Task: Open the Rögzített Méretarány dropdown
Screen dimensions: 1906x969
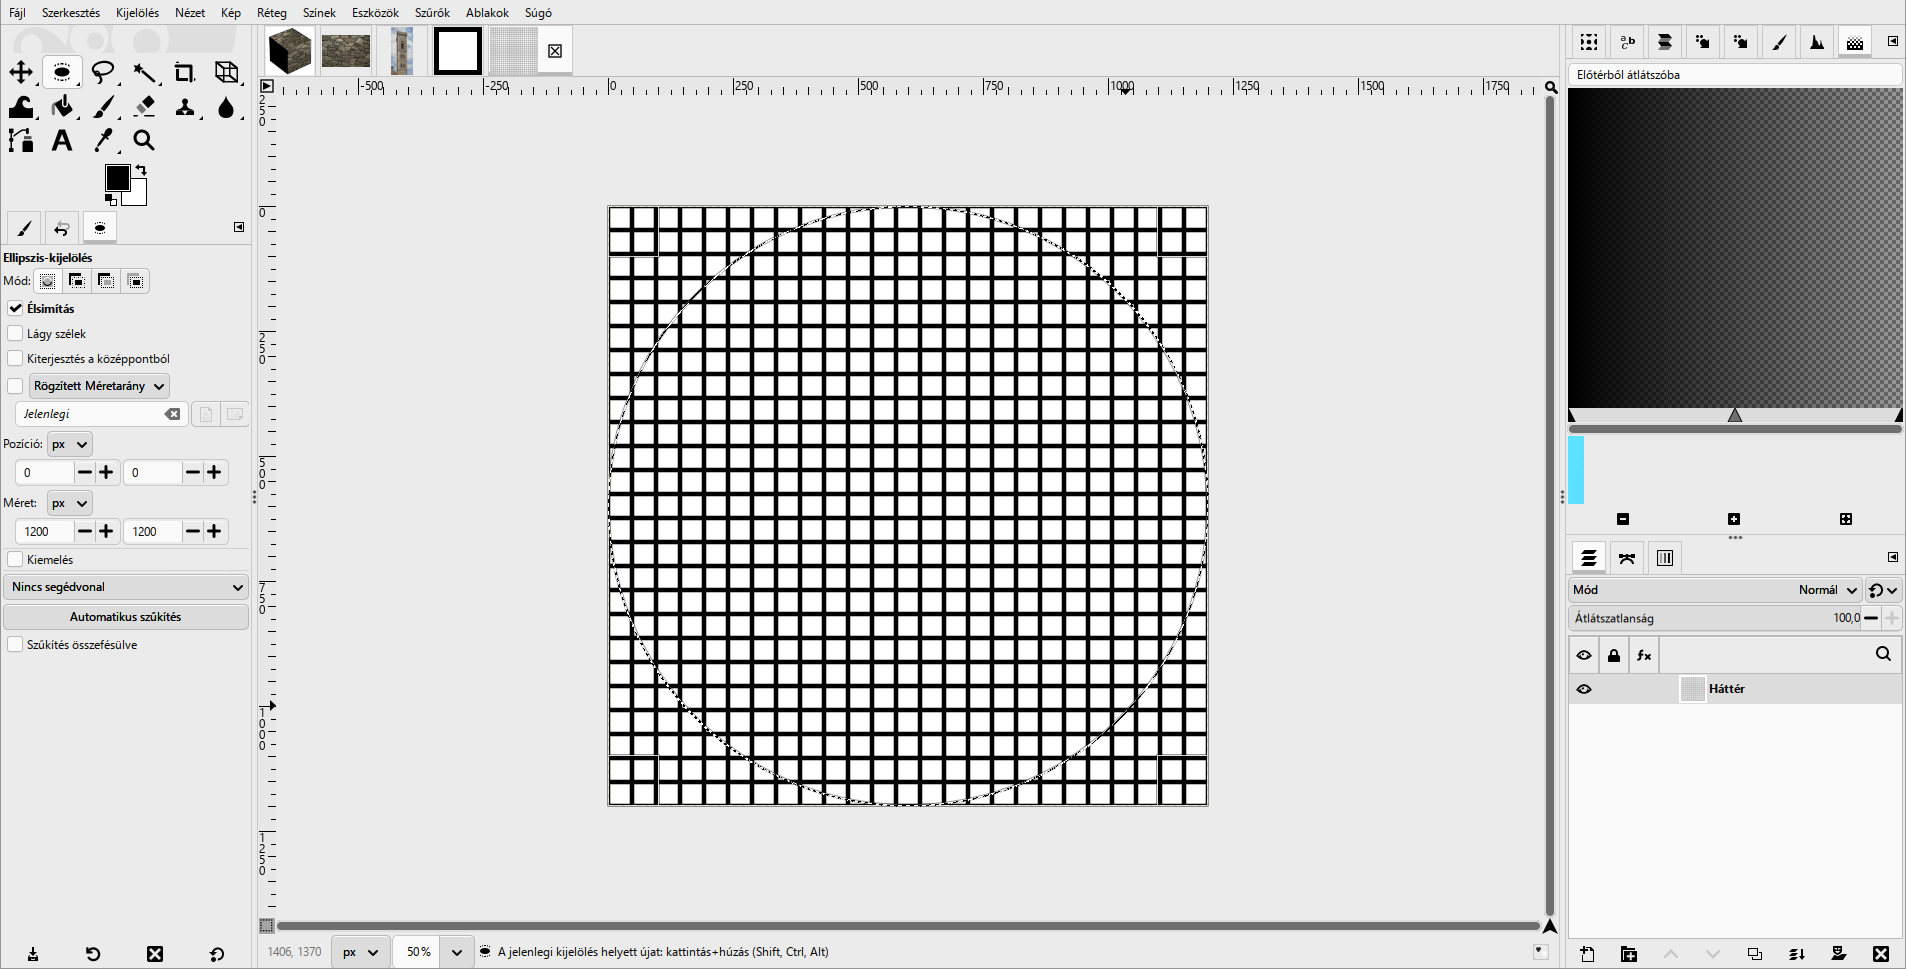Action: (x=99, y=386)
